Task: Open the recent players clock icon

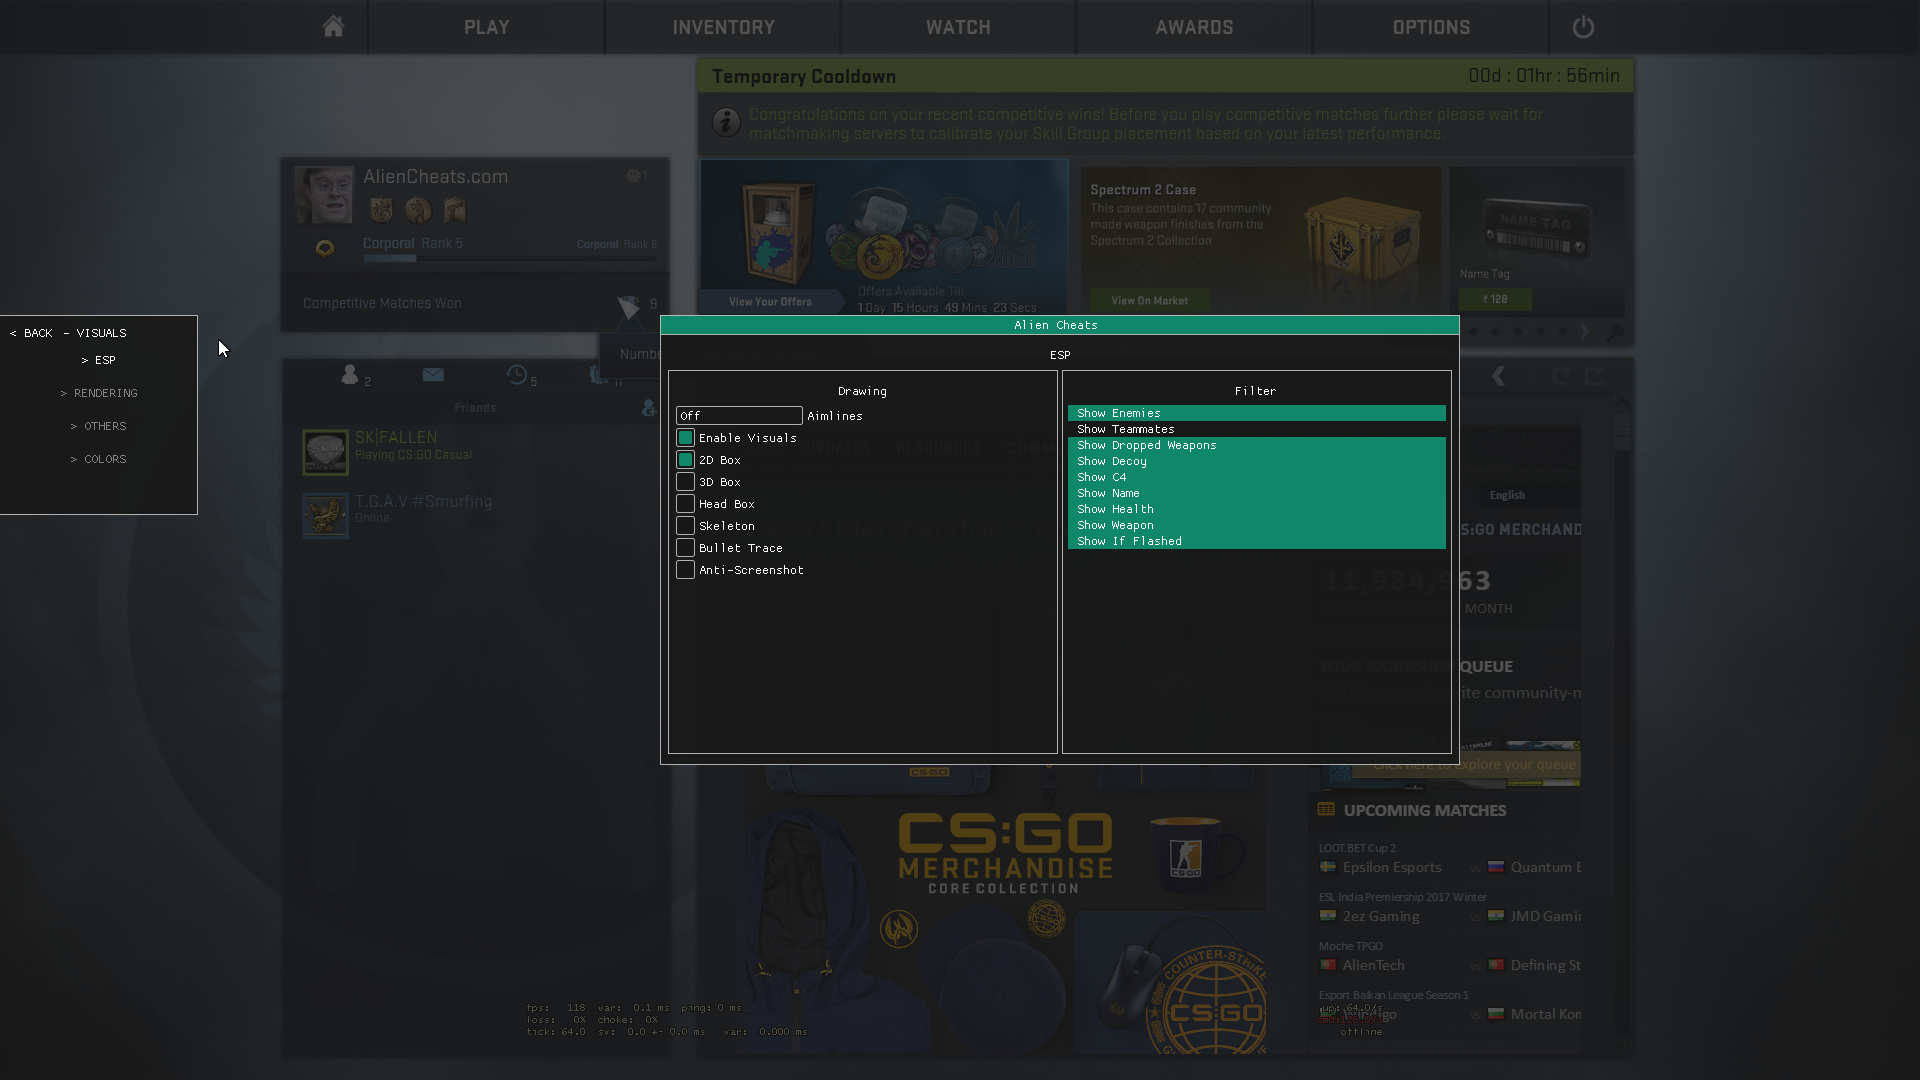Action: pos(516,374)
